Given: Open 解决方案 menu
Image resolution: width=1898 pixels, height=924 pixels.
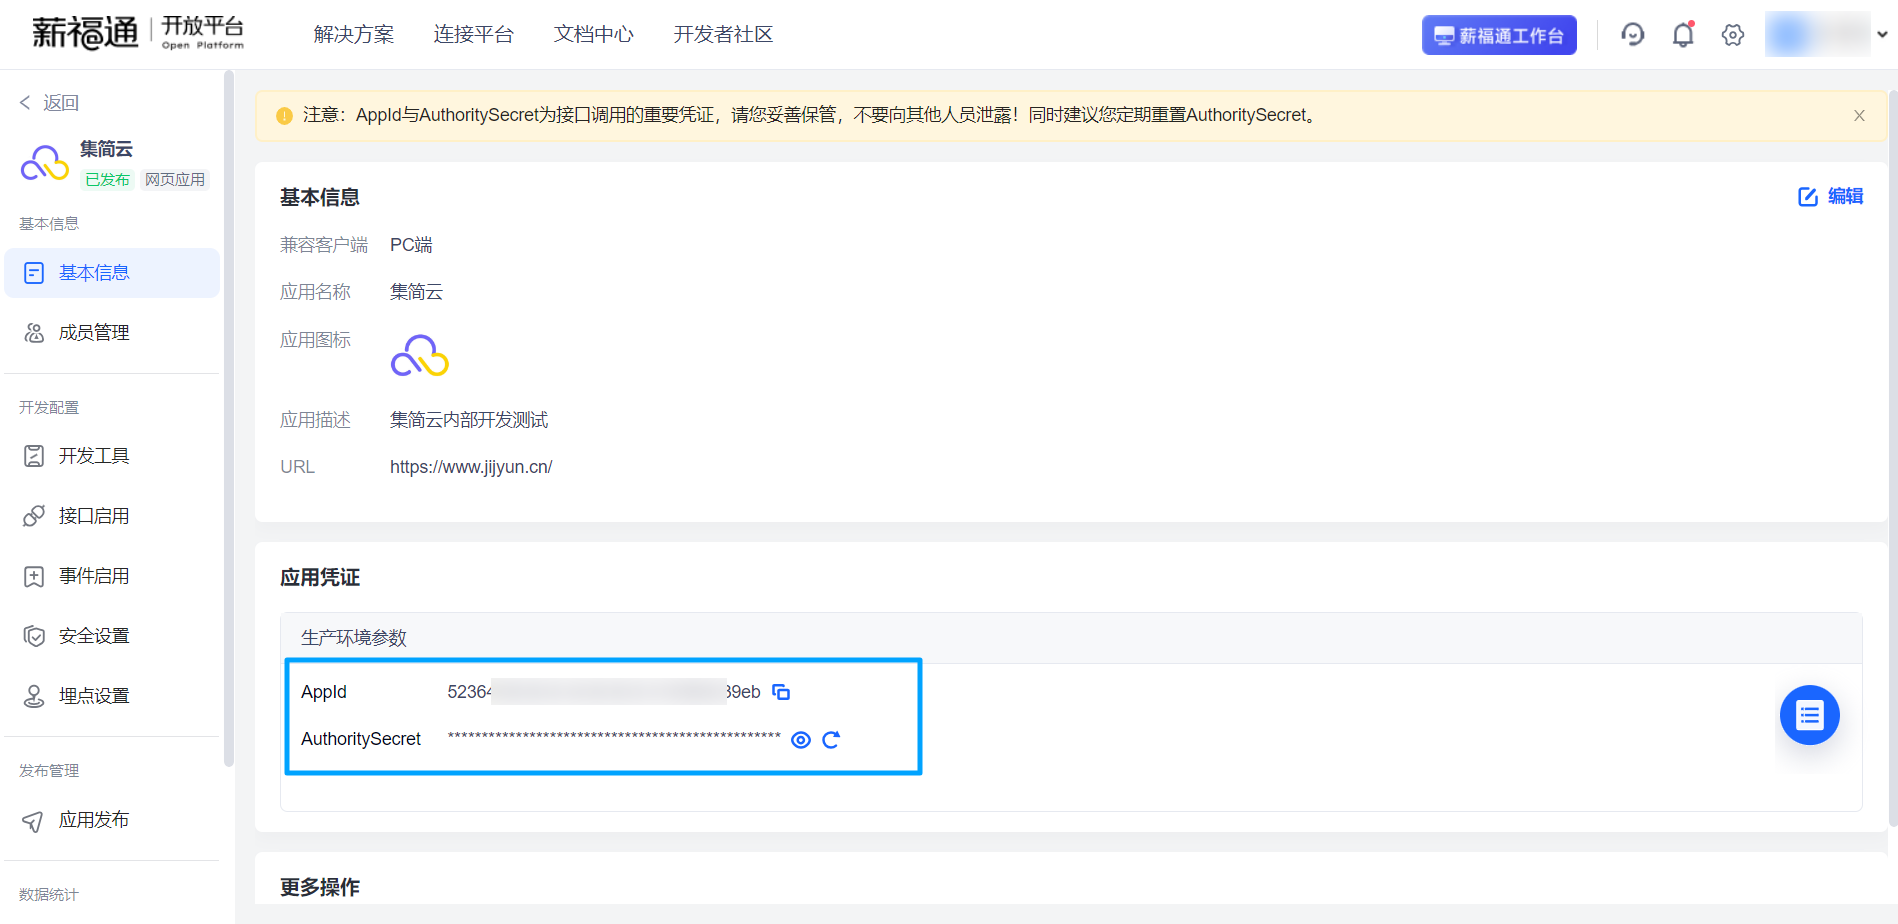Looking at the screenshot, I should pyautogui.click(x=354, y=34).
